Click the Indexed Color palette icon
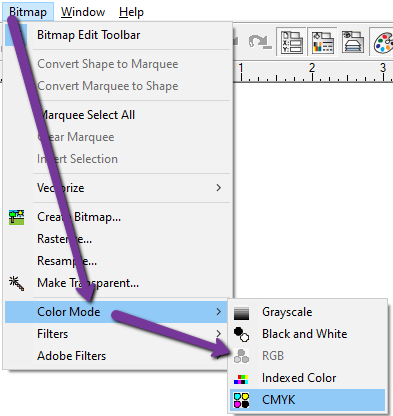The height and width of the screenshot is (416, 393). coord(241,379)
